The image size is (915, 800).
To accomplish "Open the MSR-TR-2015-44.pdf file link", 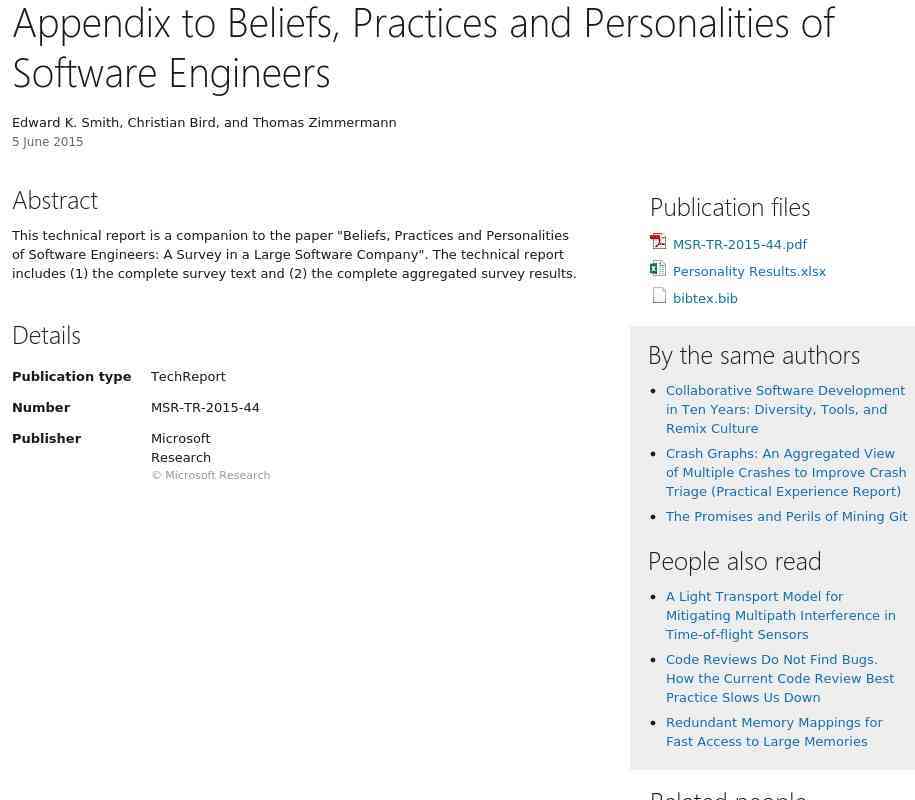I will click(739, 244).
